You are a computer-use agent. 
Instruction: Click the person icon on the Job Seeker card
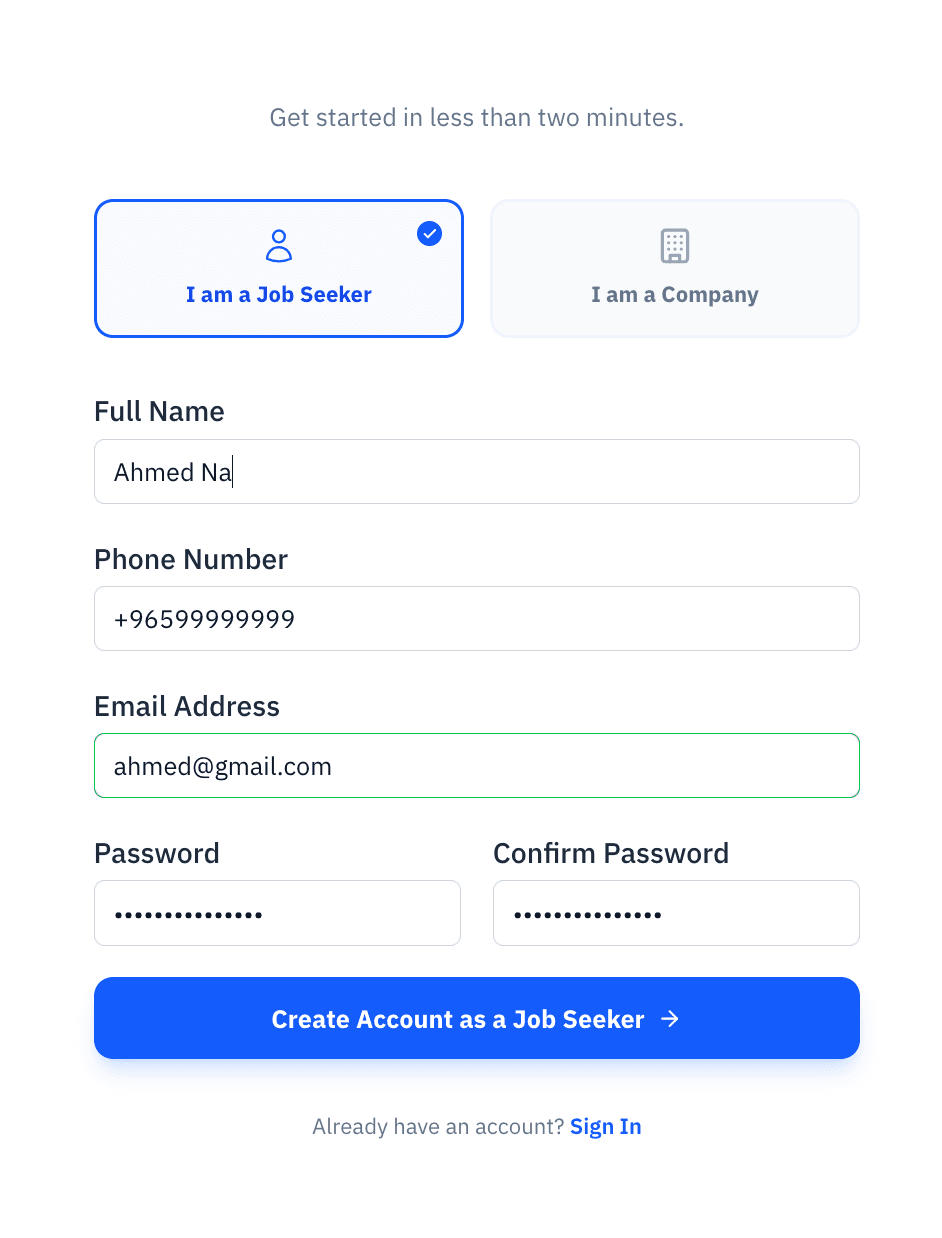(278, 245)
